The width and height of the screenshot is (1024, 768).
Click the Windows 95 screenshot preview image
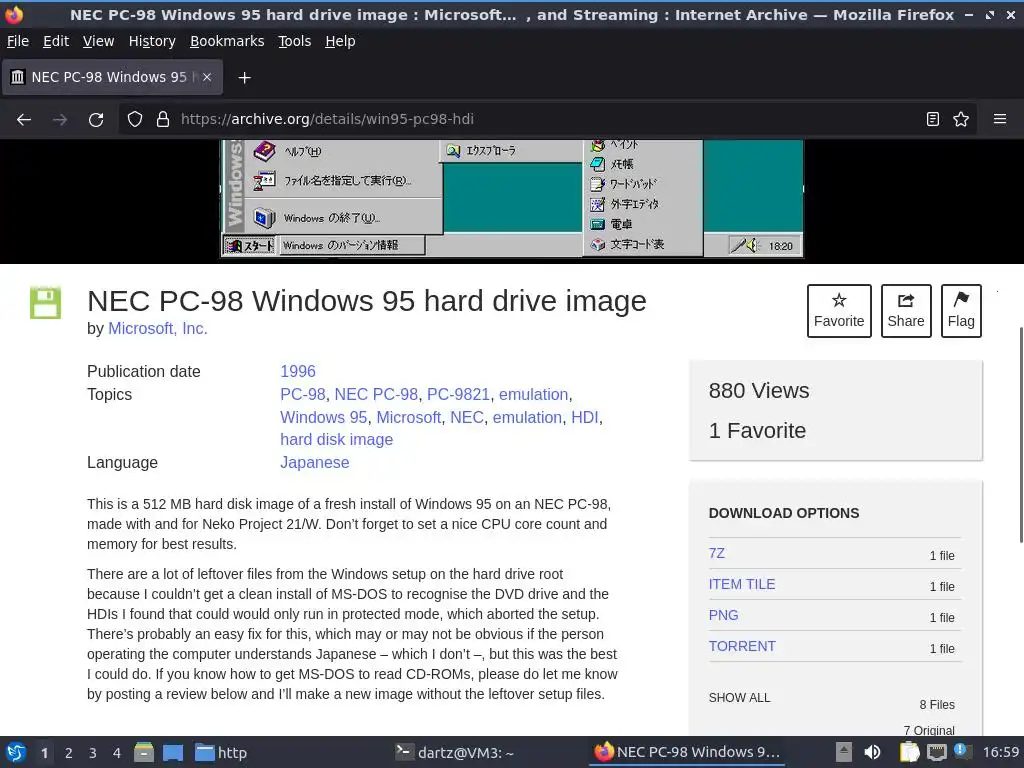pos(512,199)
